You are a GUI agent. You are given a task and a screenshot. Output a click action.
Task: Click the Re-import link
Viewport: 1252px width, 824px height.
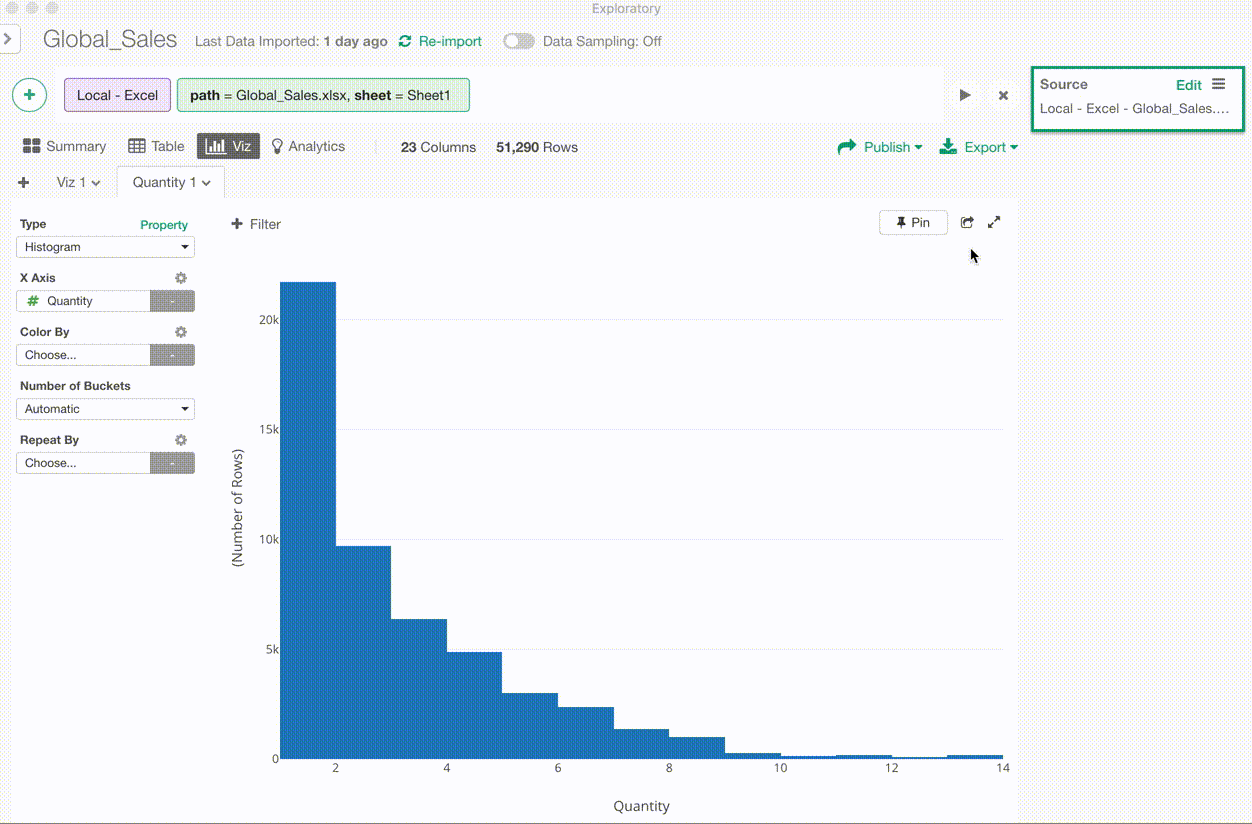[x=440, y=41]
